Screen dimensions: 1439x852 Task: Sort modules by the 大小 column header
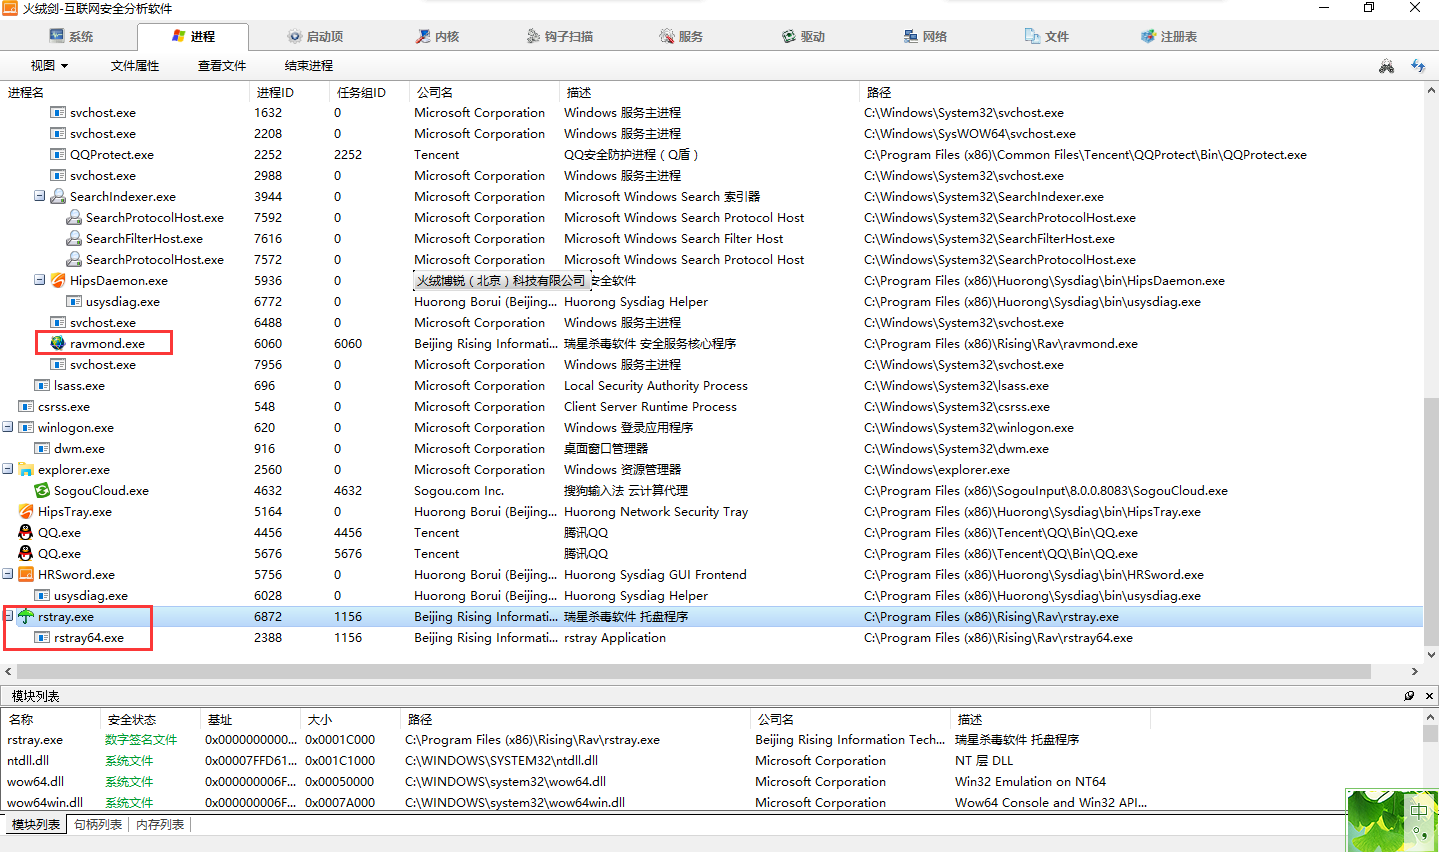(x=350, y=719)
